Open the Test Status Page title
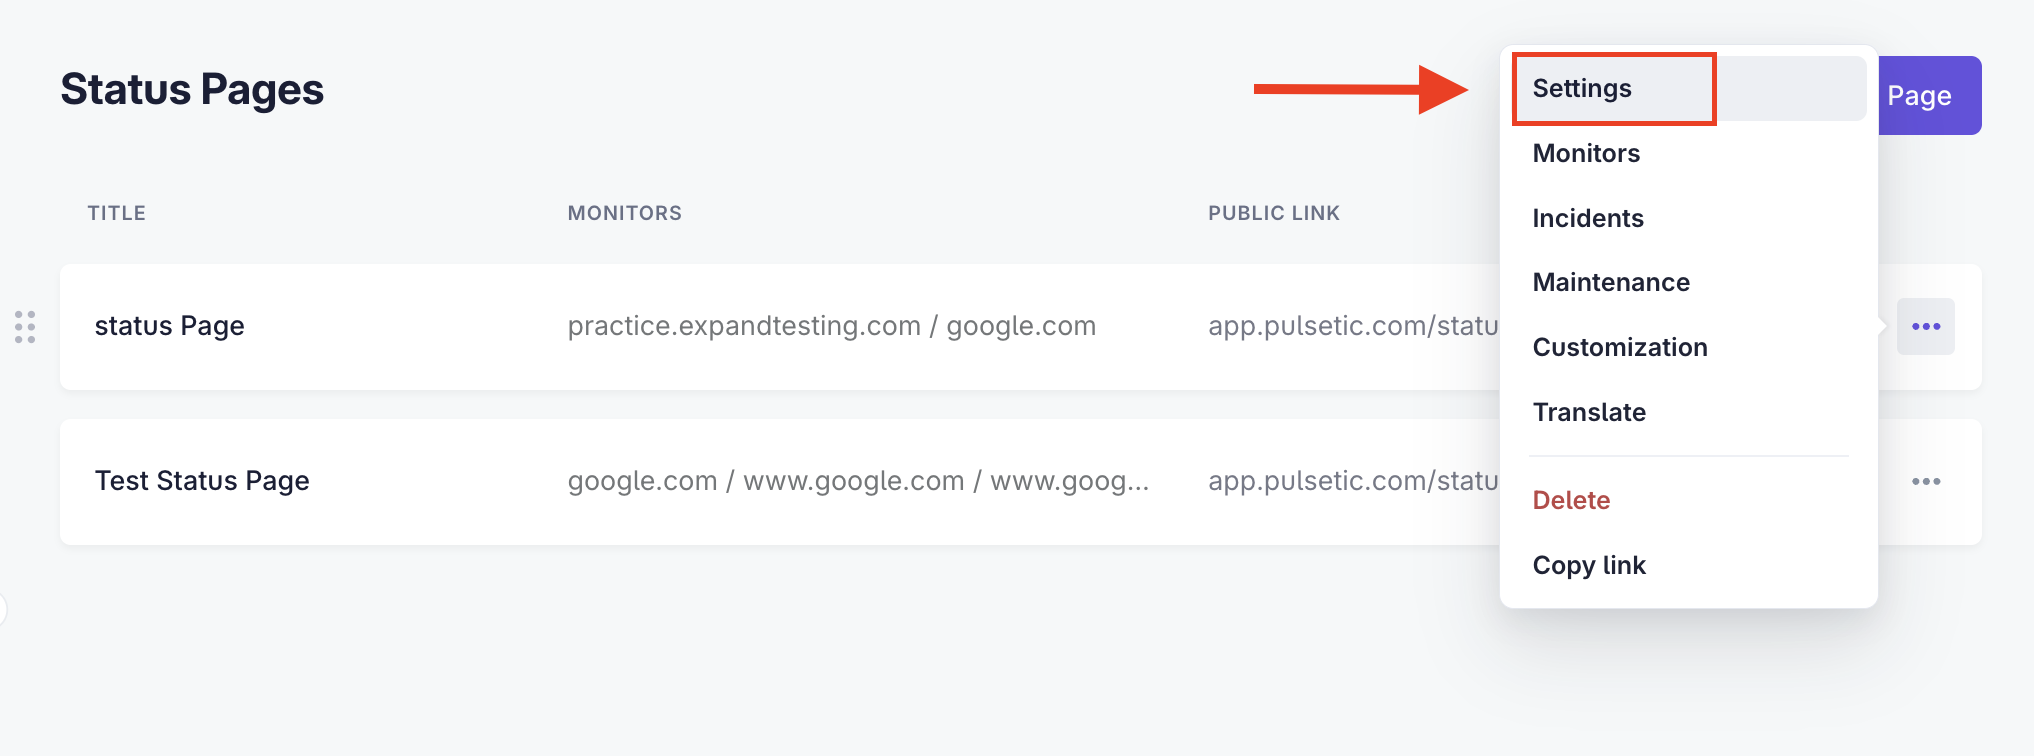The image size is (2034, 756). pos(202,481)
